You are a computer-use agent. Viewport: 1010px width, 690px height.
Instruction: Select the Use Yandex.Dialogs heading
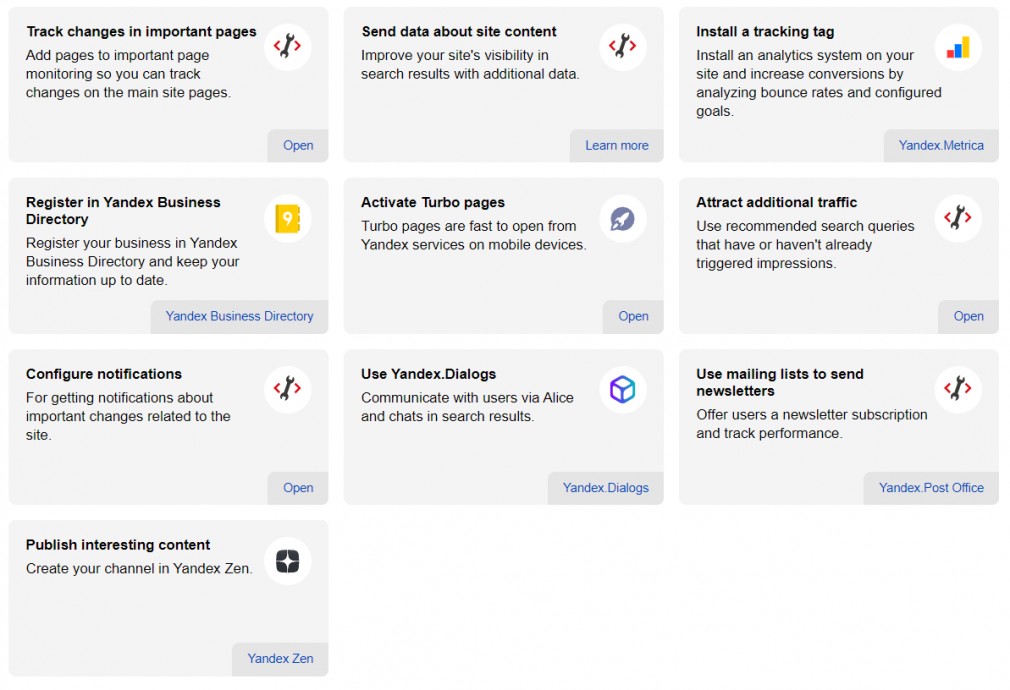(428, 374)
